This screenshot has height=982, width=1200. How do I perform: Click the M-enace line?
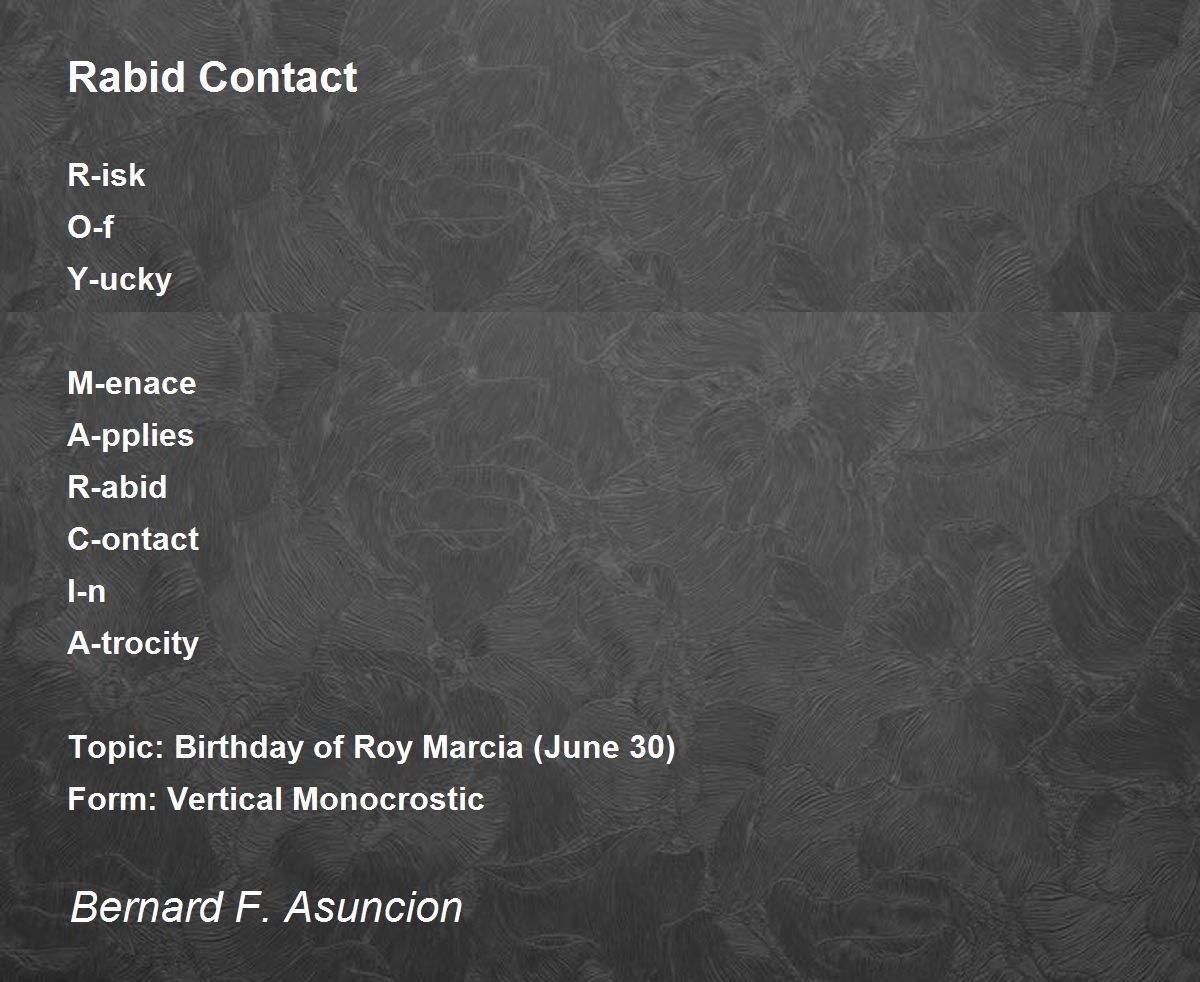point(132,383)
